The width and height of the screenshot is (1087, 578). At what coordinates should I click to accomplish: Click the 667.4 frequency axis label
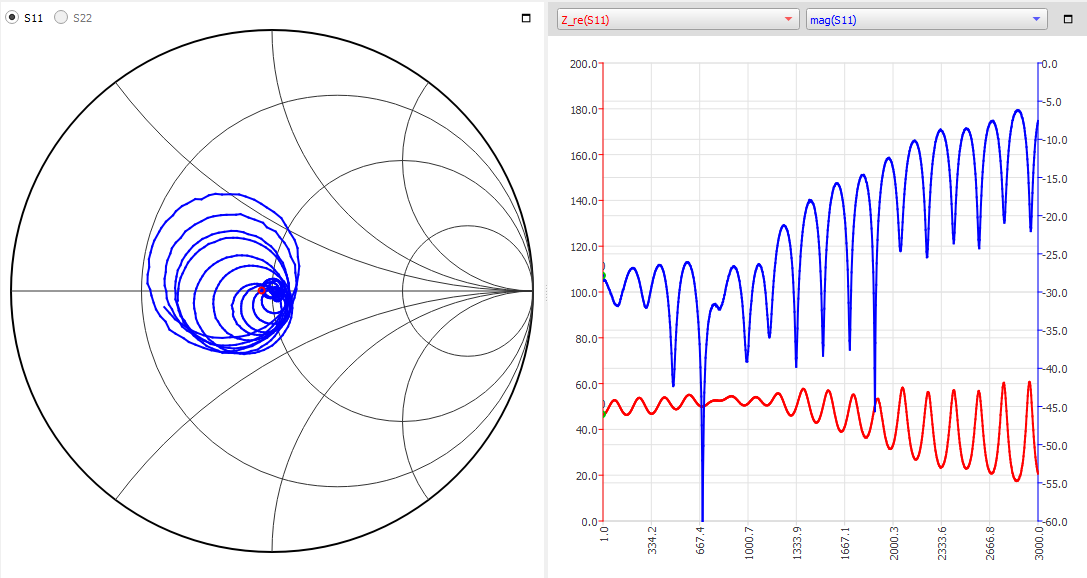point(700,541)
